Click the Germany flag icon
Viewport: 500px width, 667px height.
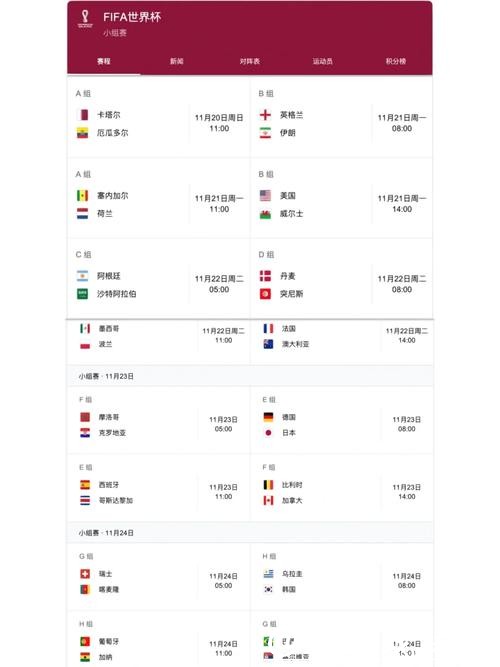coord(268,417)
